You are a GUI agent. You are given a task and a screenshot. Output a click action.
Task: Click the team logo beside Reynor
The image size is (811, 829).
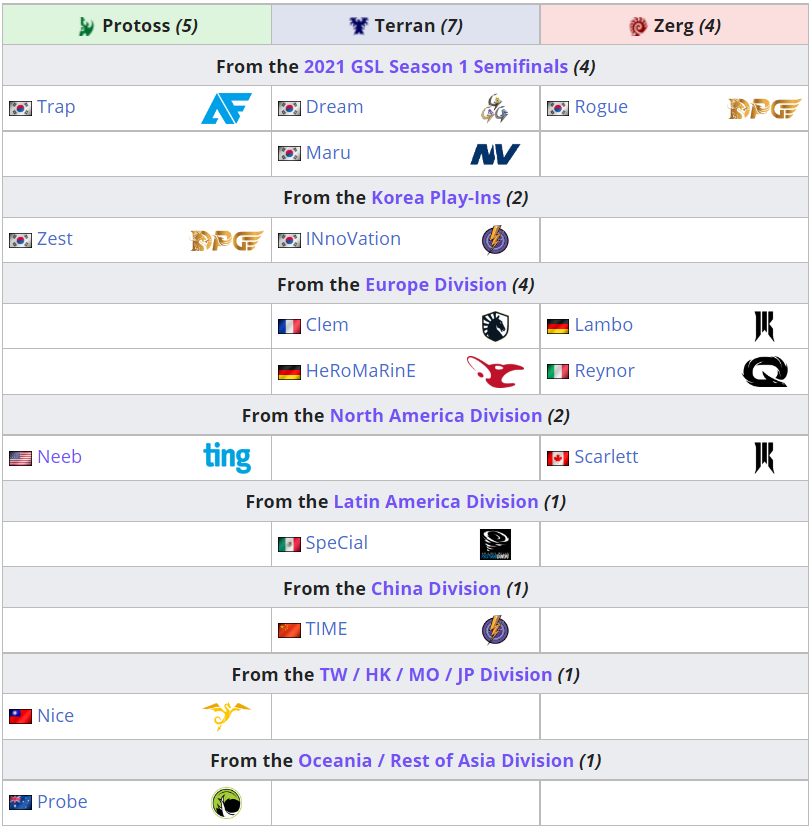click(764, 372)
